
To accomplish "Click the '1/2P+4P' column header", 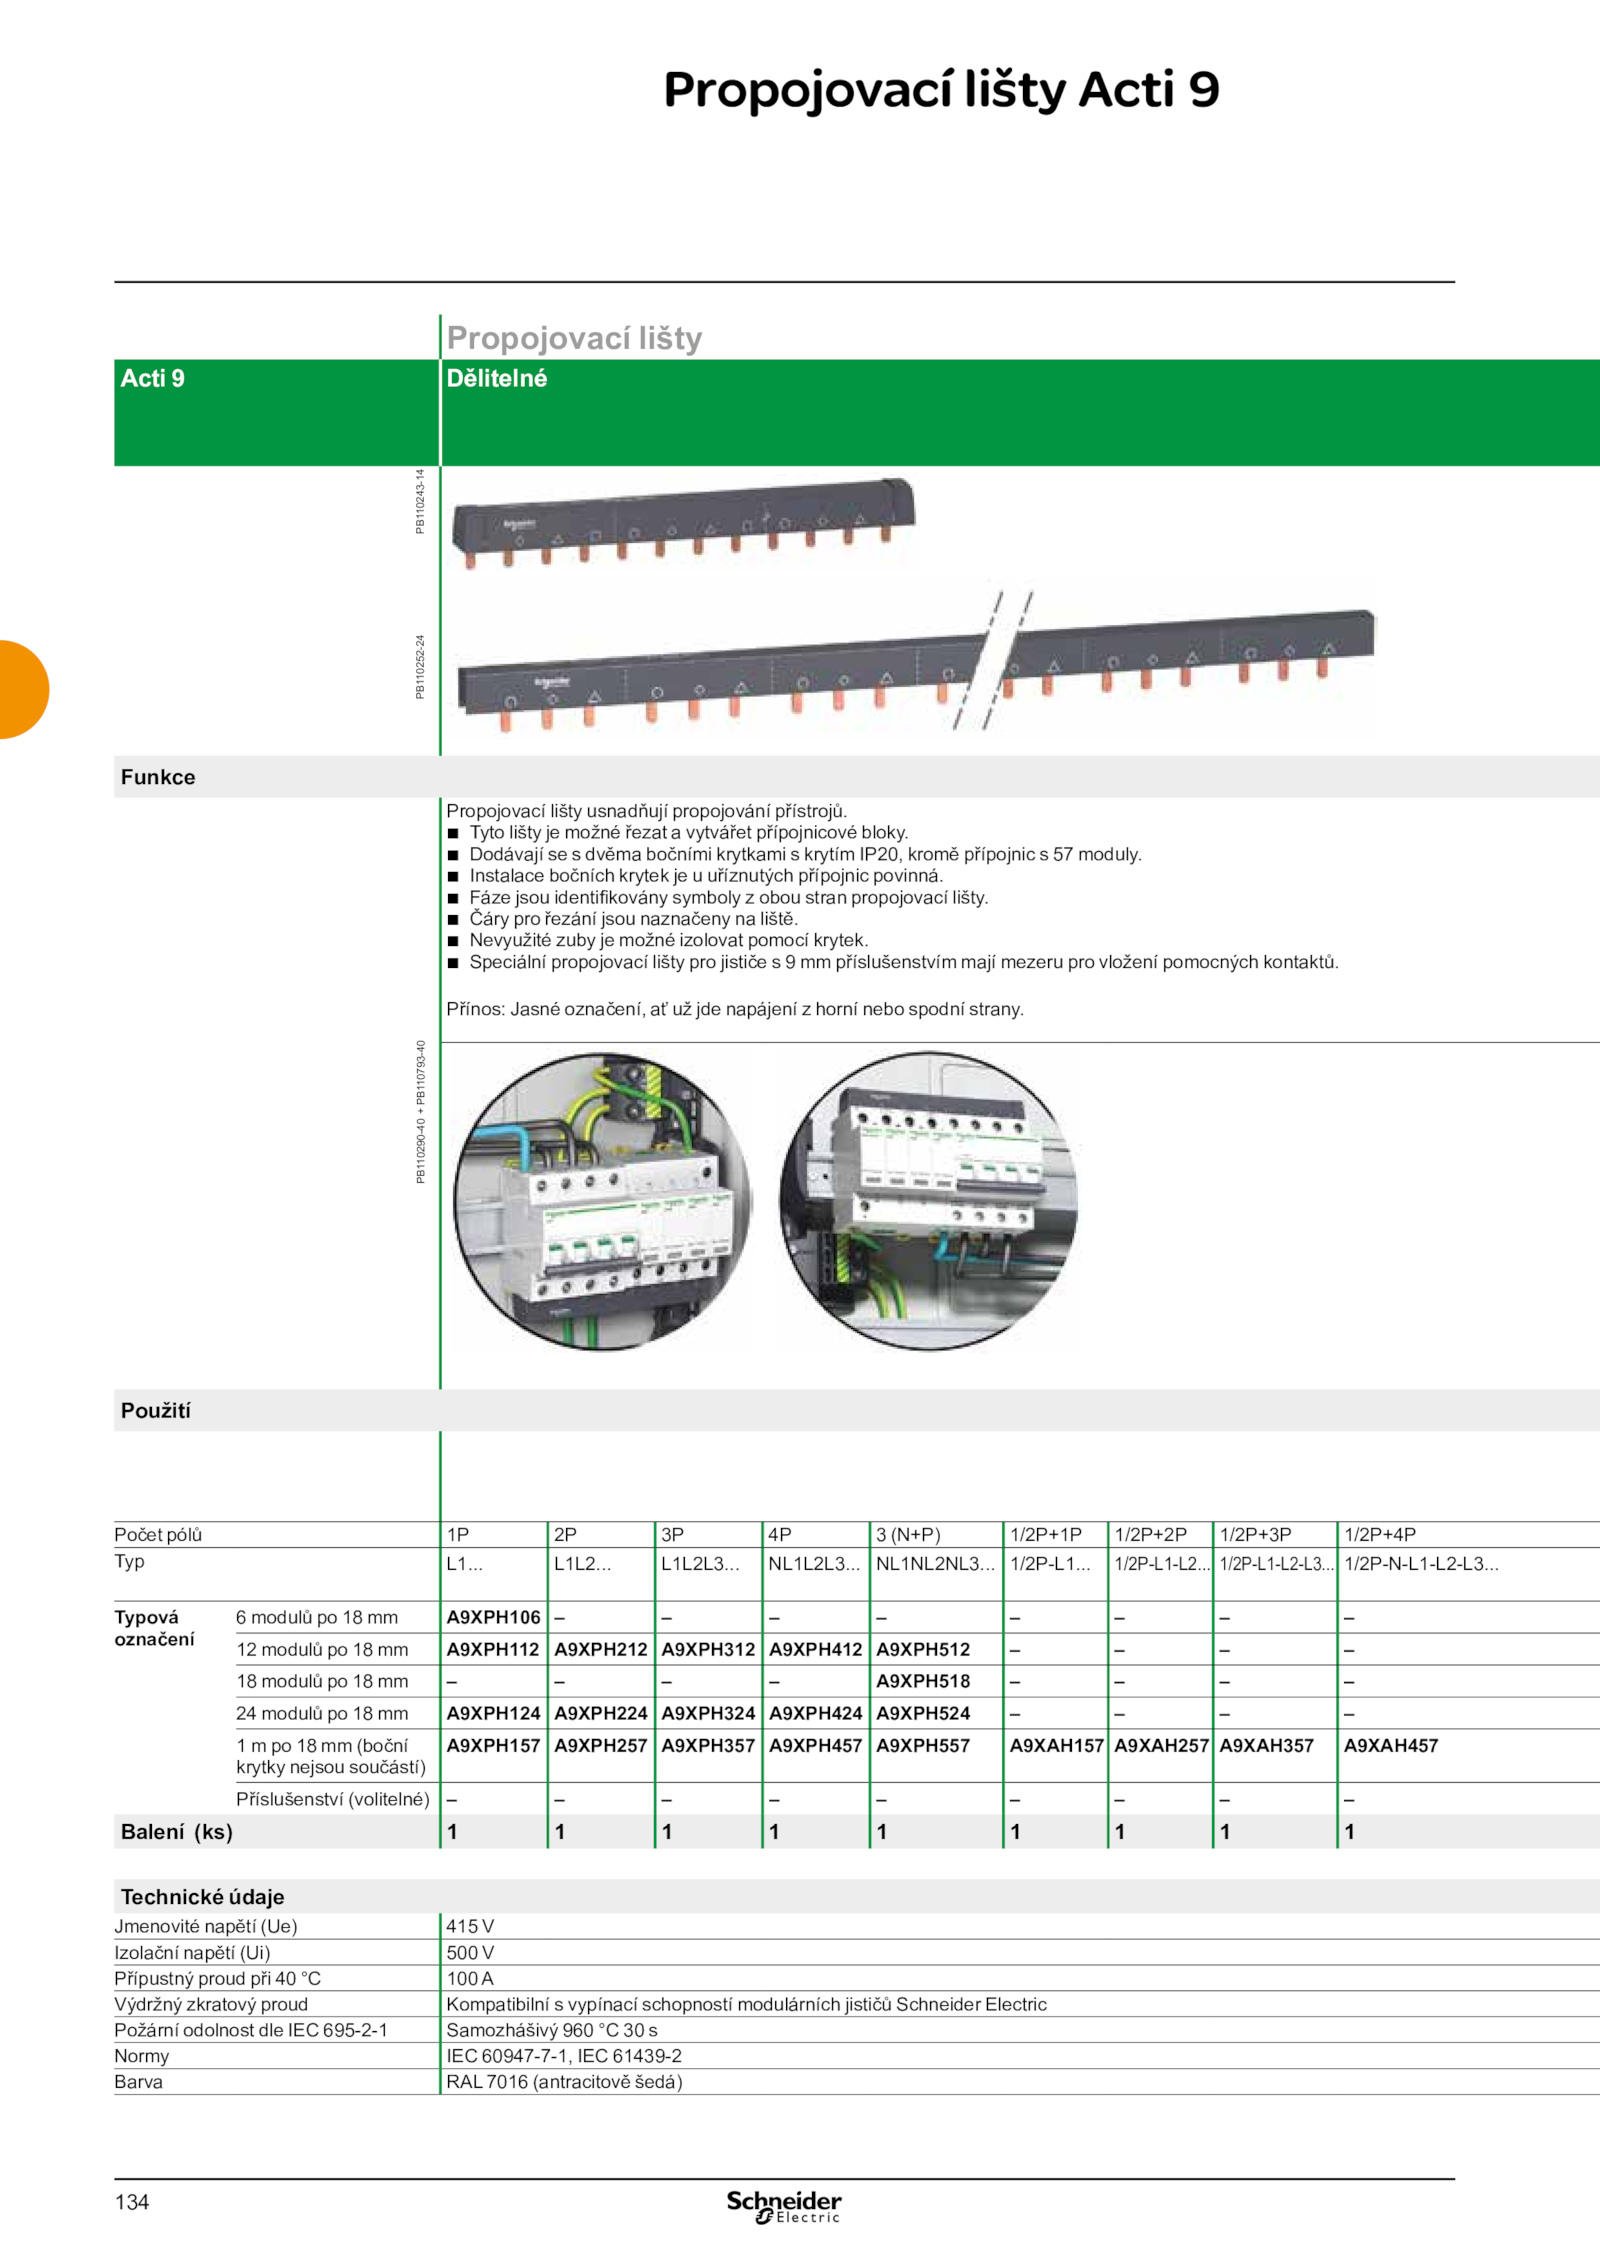I will click(x=1380, y=1534).
